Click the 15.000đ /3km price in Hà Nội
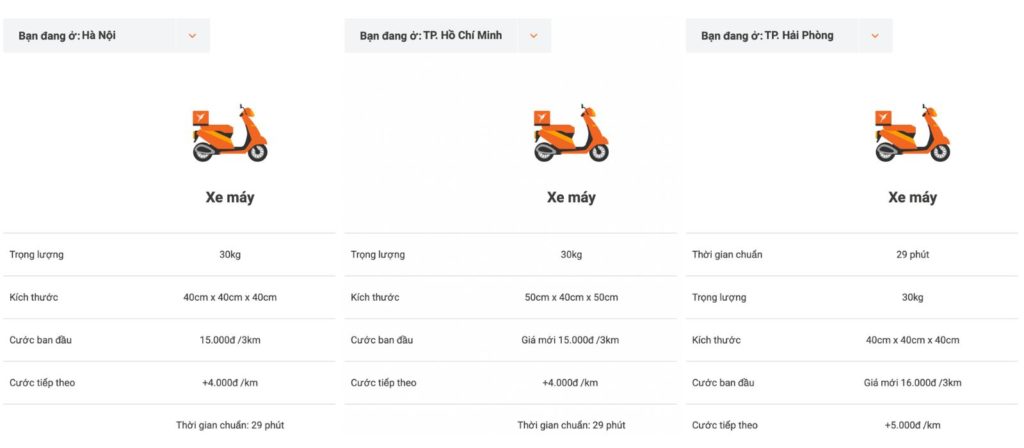Screen dimensions: 1024x448 230,340
